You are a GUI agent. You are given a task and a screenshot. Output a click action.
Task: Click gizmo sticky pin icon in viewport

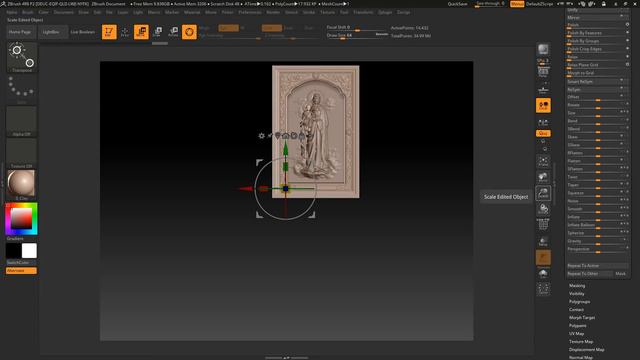[270, 136]
